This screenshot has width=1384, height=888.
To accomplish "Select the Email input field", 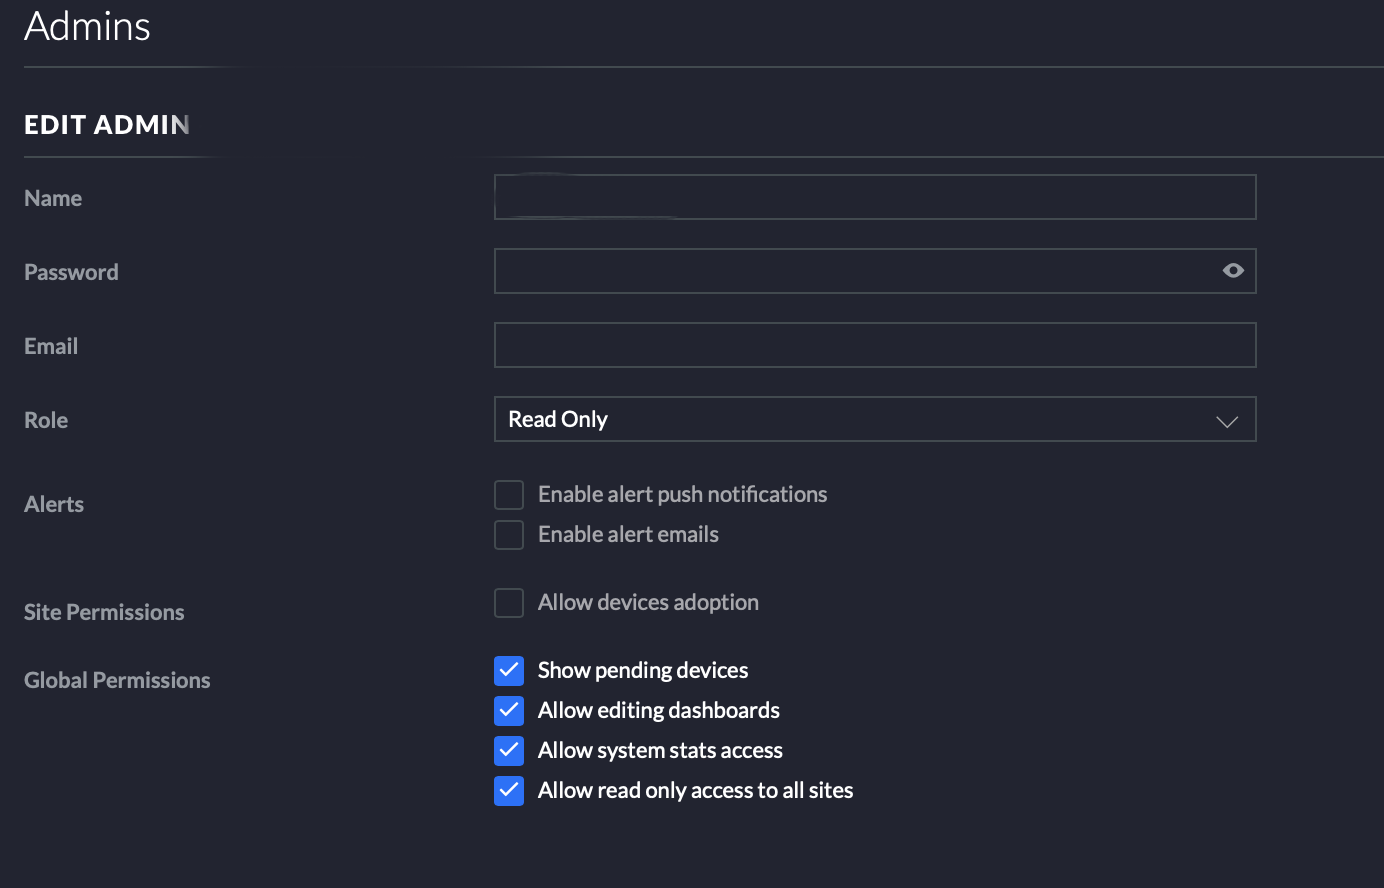I will (x=874, y=345).
